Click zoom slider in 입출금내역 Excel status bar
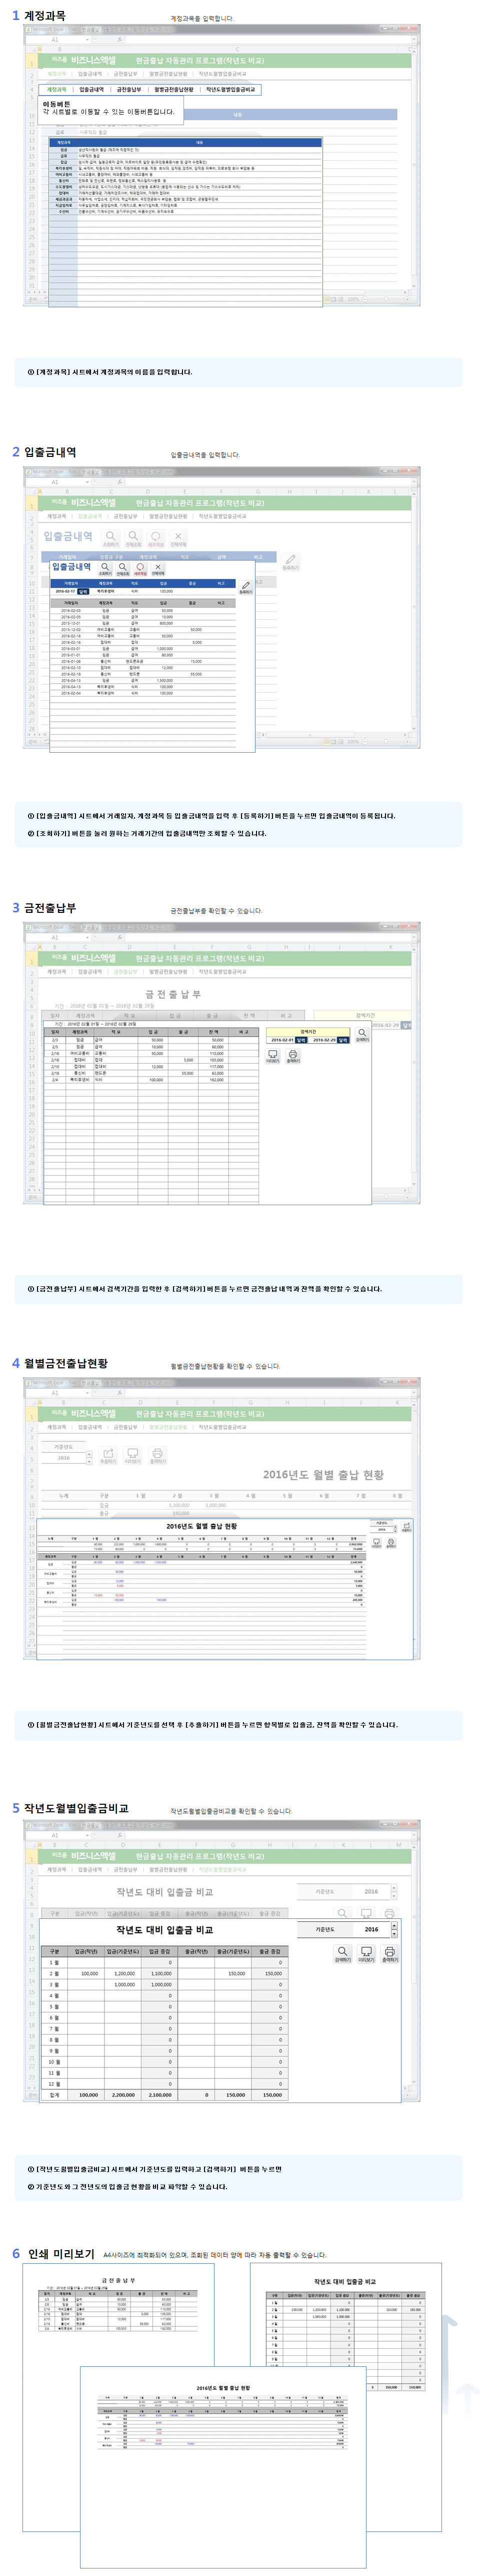Viewport: 495px width, 2576px height. pyautogui.click(x=385, y=742)
